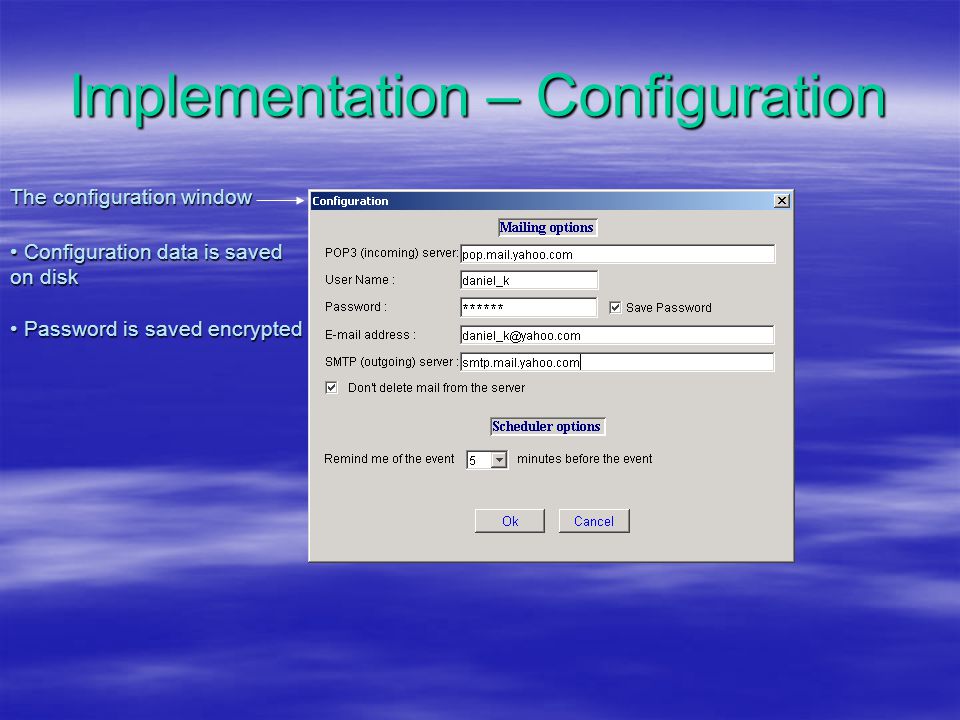Click the POP3 incoming server field
This screenshot has height=720, width=960.
617,254
